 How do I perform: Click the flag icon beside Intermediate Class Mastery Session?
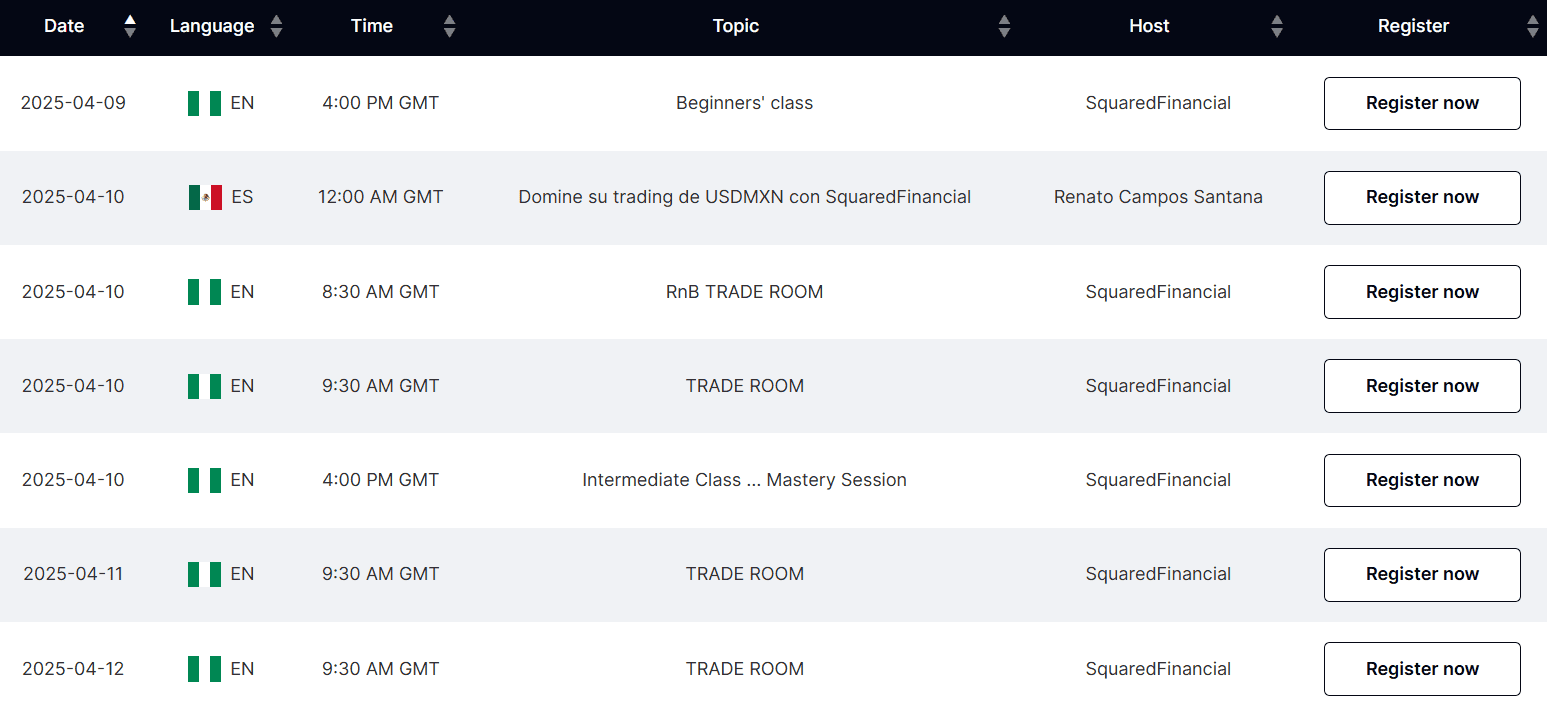click(x=203, y=480)
